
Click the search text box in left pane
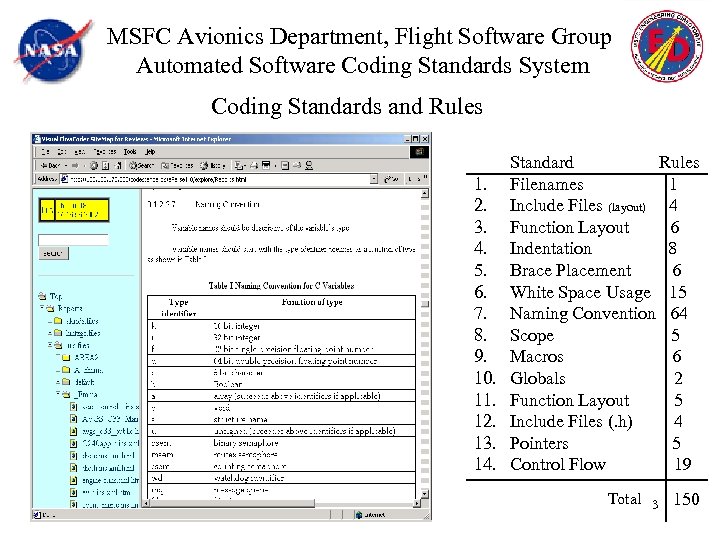pos(73,240)
